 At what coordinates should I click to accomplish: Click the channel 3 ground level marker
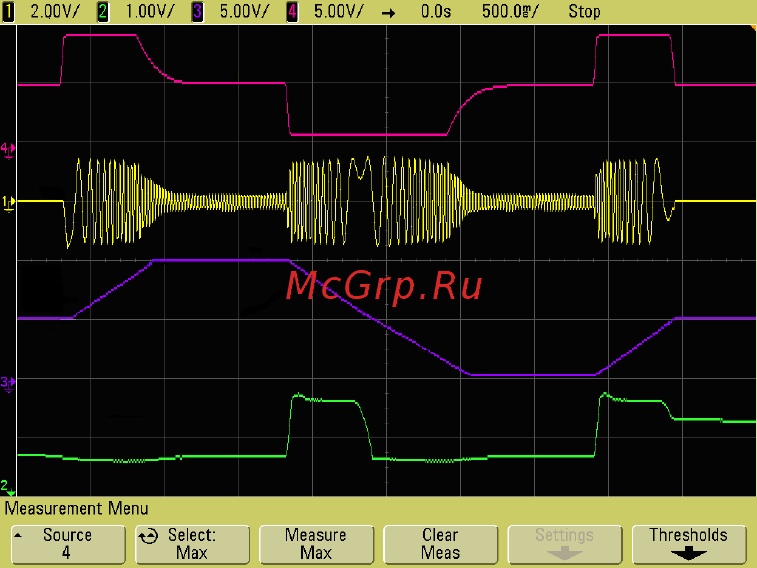click(x=8, y=384)
